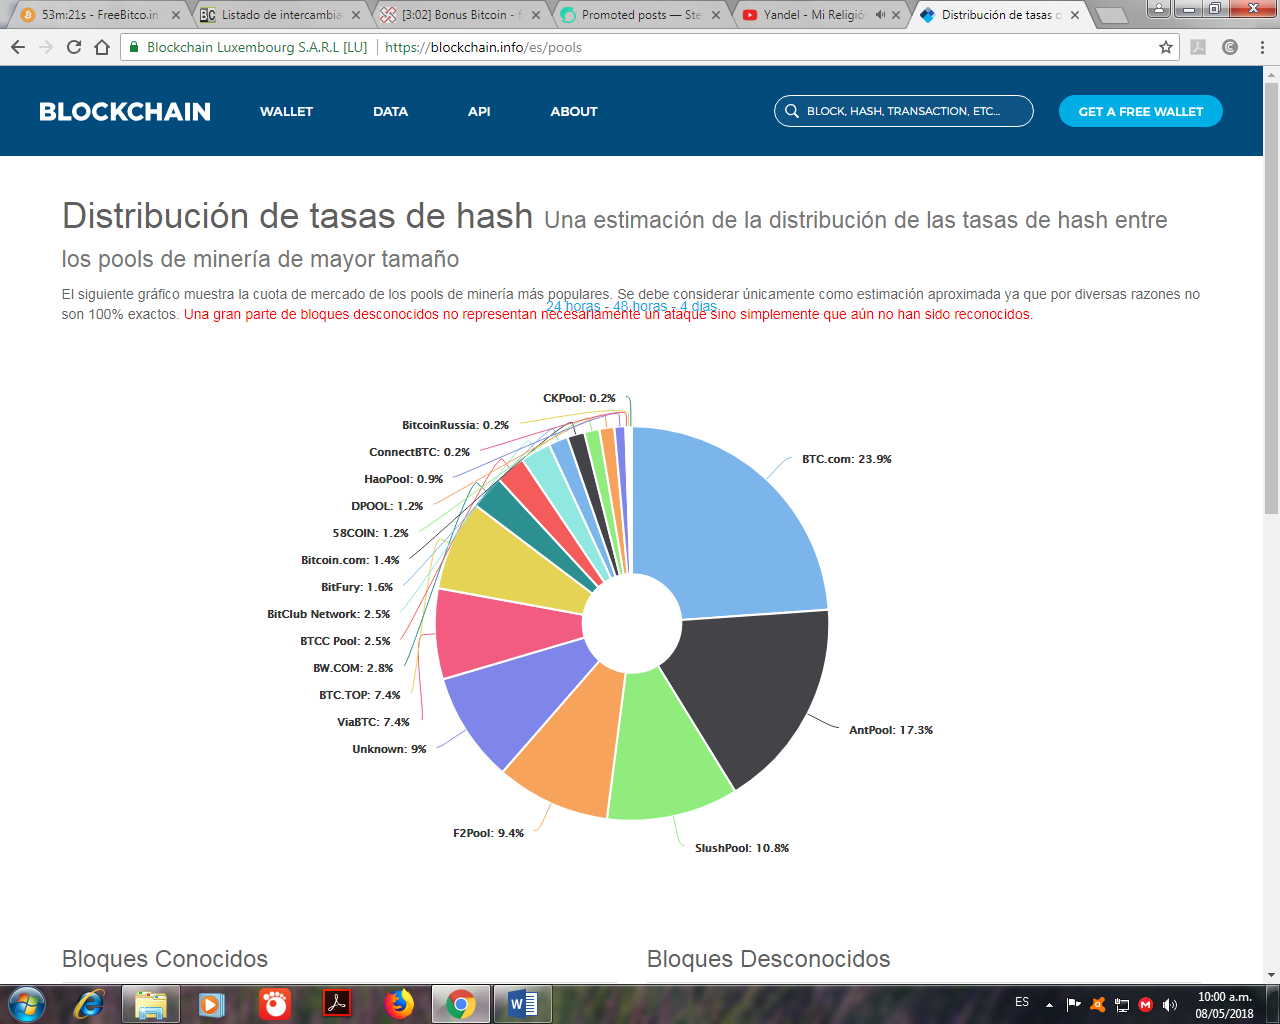Bookmark this page with the star
This screenshot has height=1024, width=1280.
(x=1166, y=47)
